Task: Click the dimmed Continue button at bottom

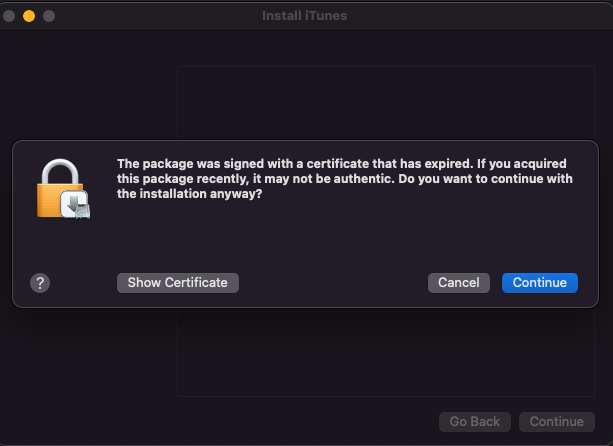Action: [557, 422]
